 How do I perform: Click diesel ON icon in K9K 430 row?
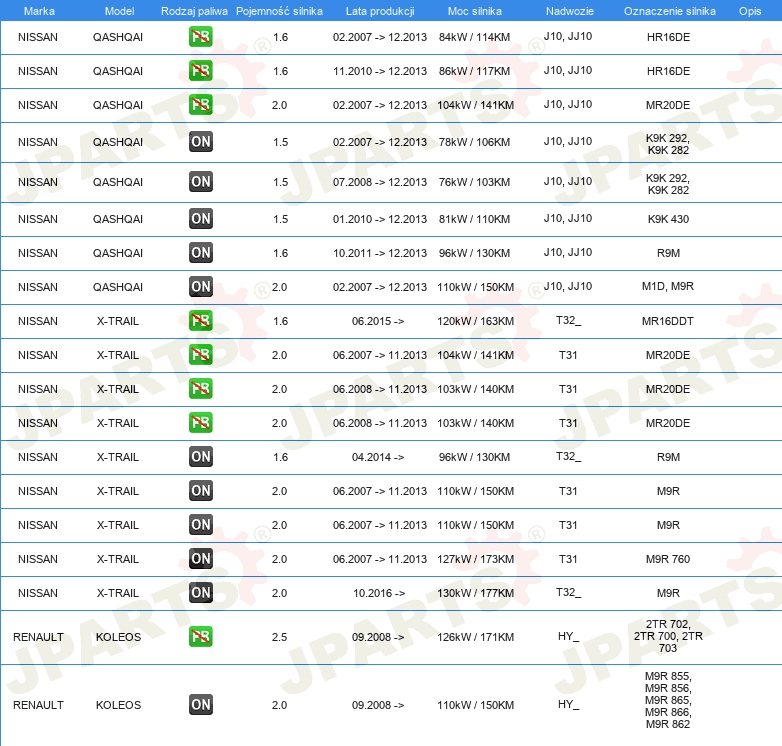(x=200, y=218)
